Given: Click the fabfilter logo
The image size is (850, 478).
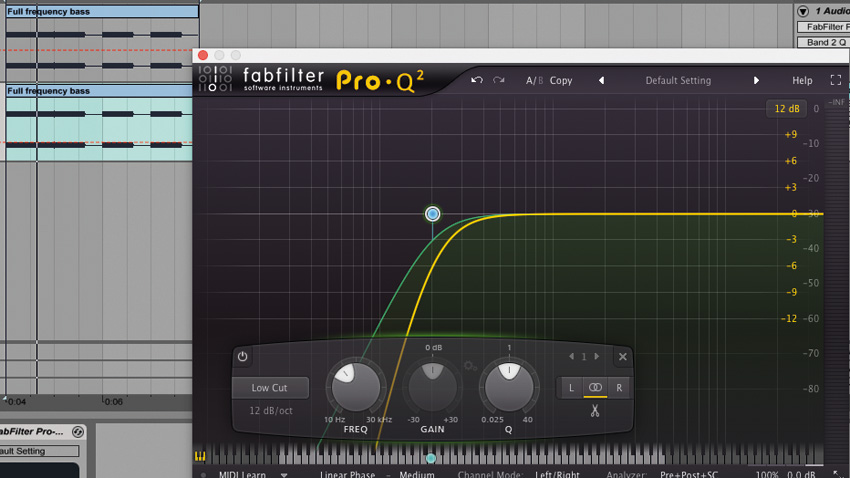Looking at the screenshot, I should [283, 79].
